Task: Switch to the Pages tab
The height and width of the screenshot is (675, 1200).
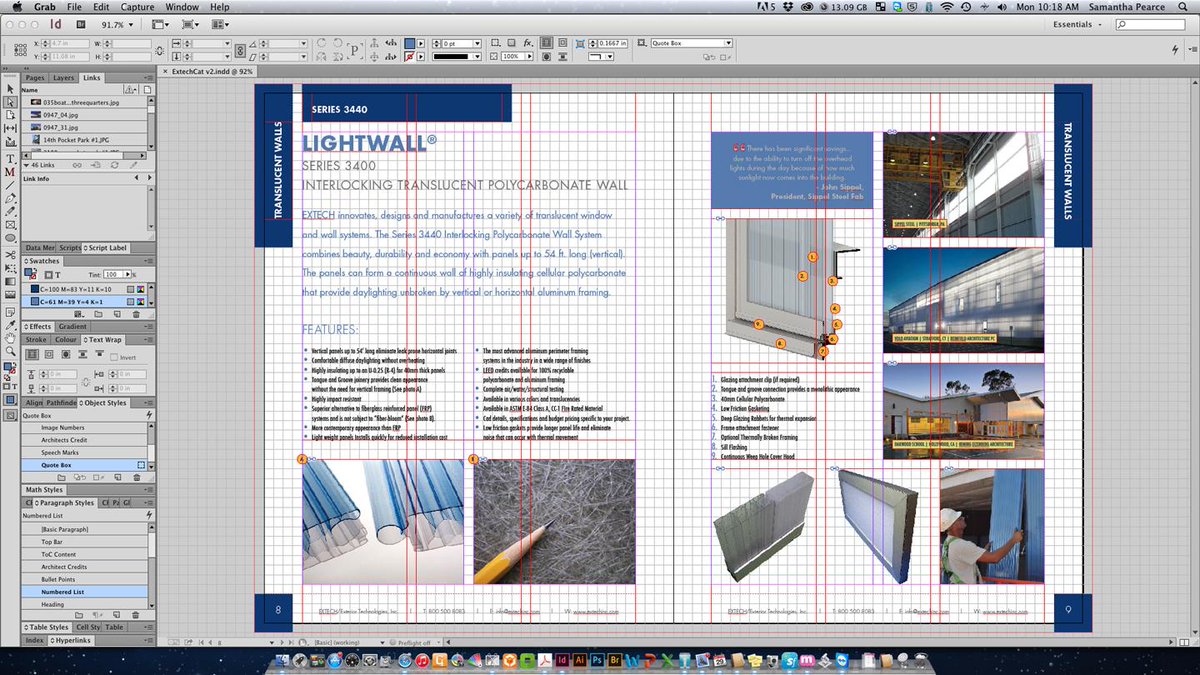Action: click(35, 77)
